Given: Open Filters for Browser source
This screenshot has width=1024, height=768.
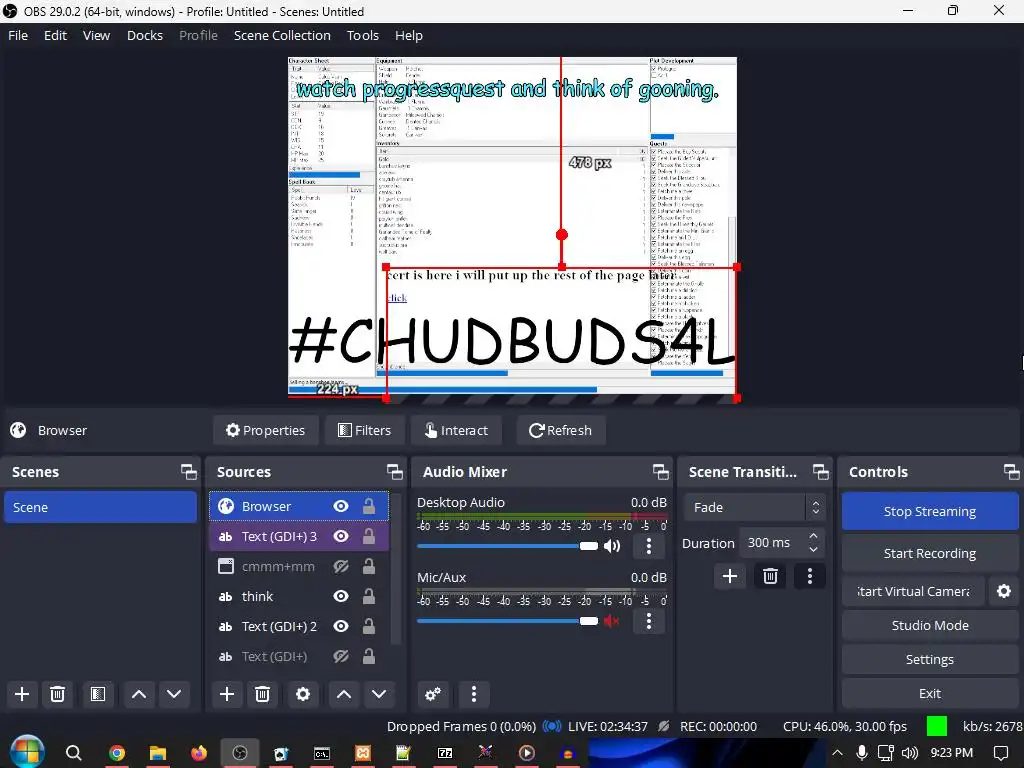Looking at the screenshot, I should [x=364, y=430].
